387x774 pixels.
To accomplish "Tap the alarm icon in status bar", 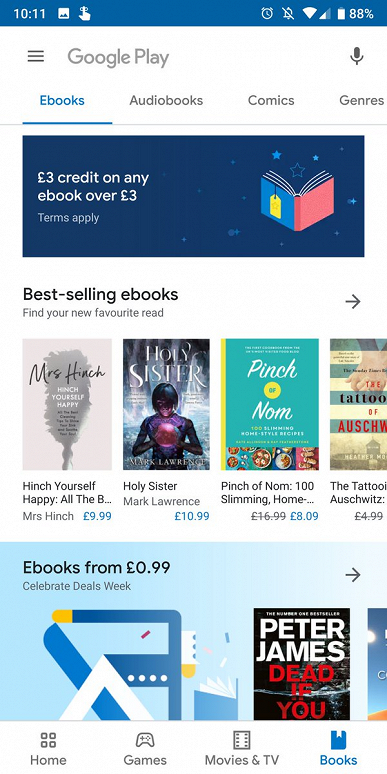I will coord(267,13).
